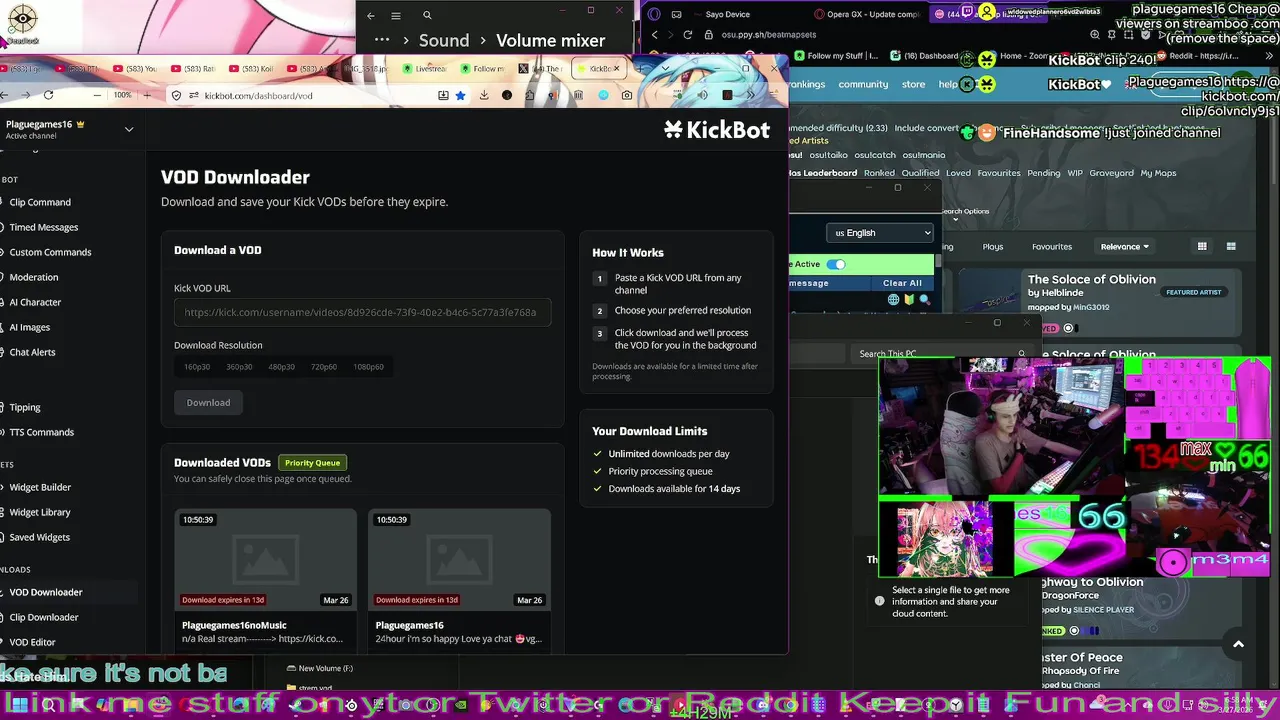
Task: Open browser downloads arrow icon
Action: coord(484,95)
